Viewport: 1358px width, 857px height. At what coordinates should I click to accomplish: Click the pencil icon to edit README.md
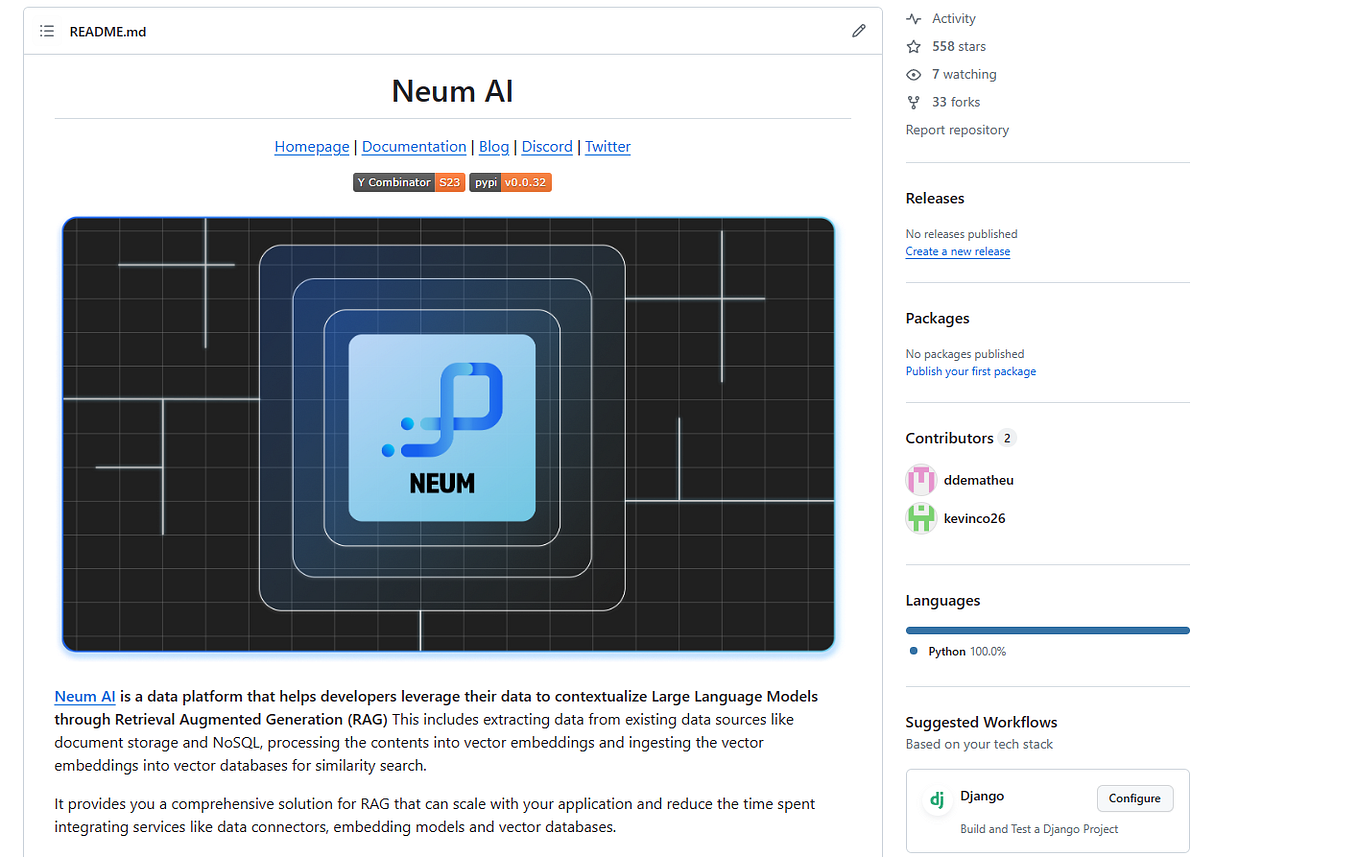click(x=858, y=30)
